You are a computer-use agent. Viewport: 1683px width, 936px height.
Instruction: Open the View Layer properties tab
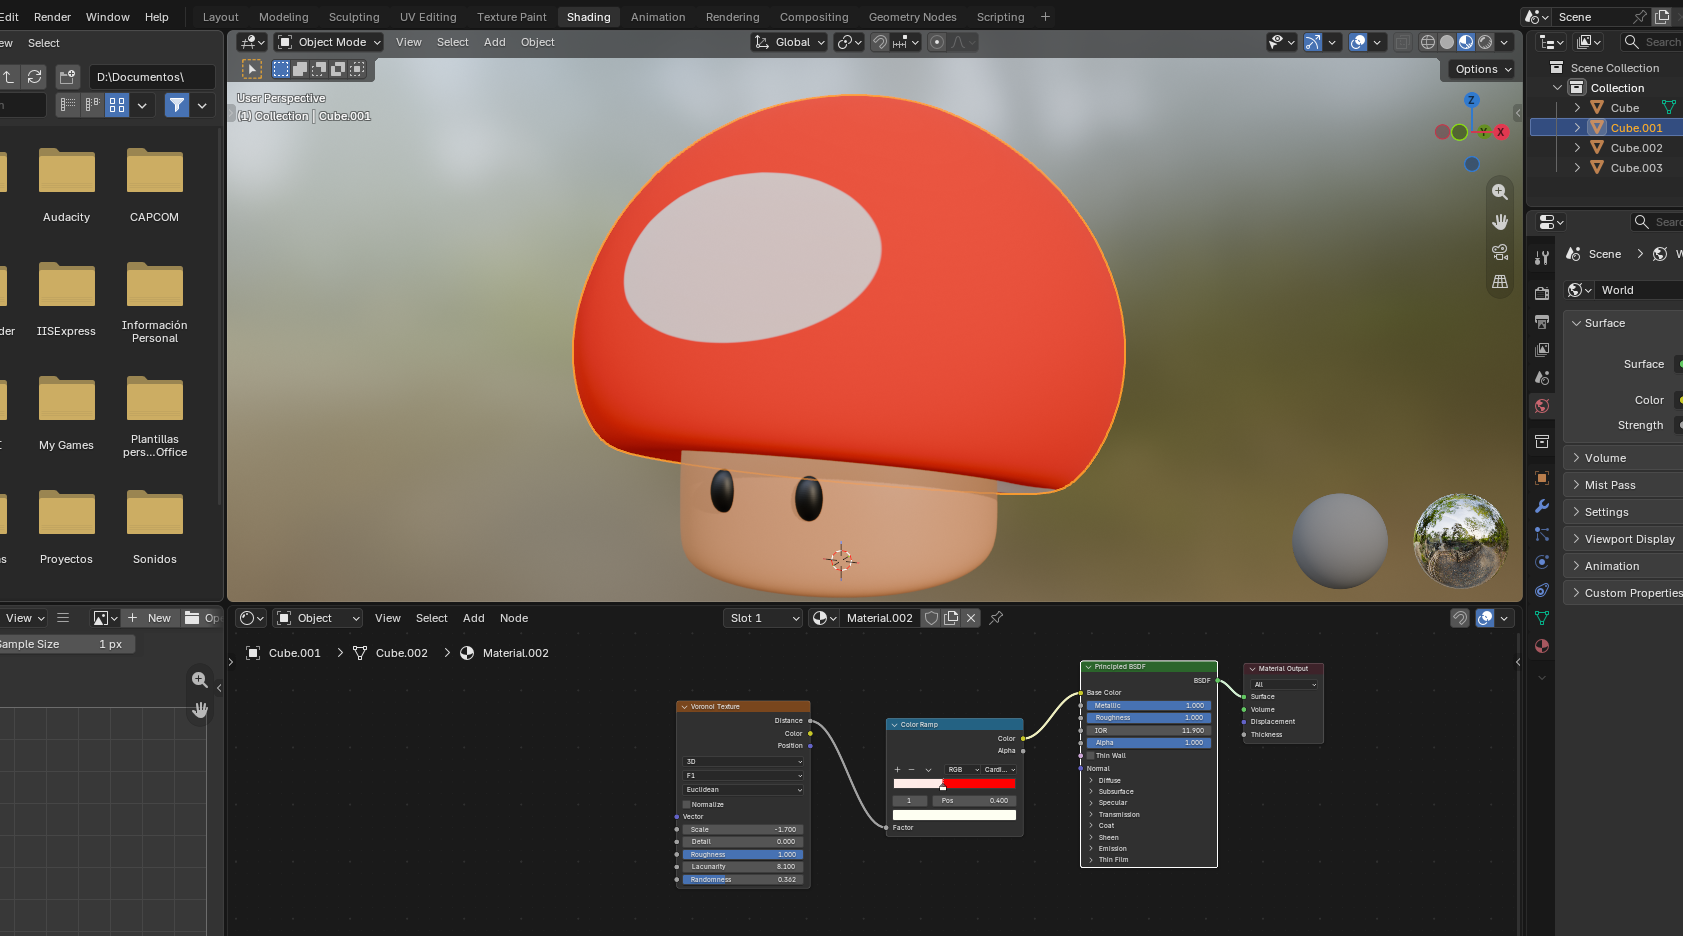tap(1542, 350)
